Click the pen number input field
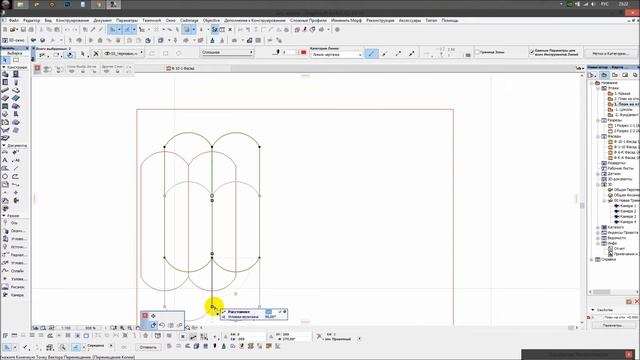 [289, 53]
